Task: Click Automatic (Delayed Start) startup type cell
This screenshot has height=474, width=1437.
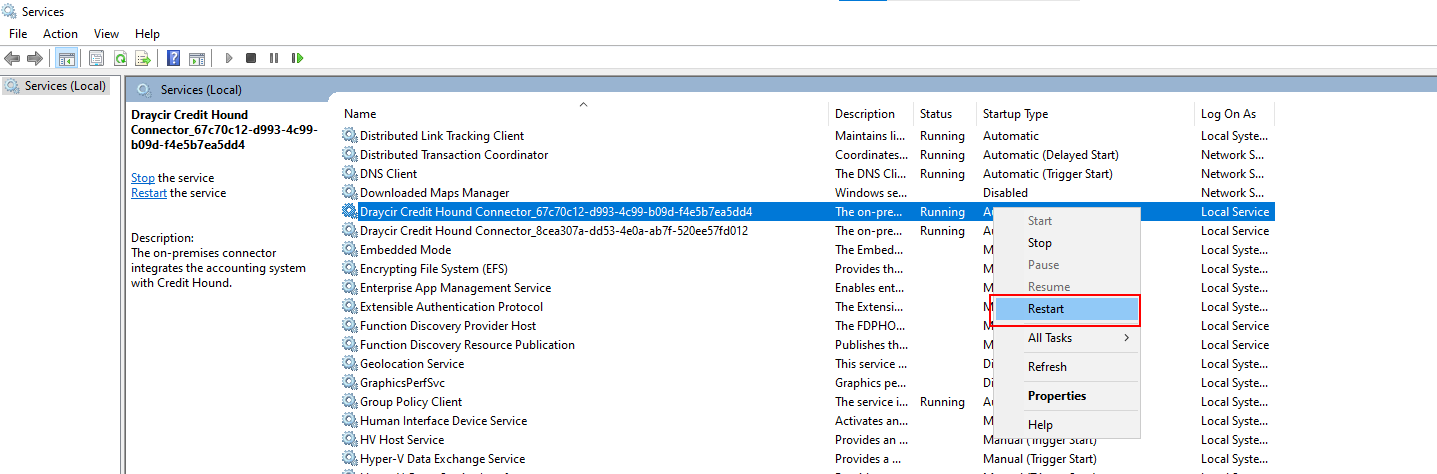Action: (1051, 155)
